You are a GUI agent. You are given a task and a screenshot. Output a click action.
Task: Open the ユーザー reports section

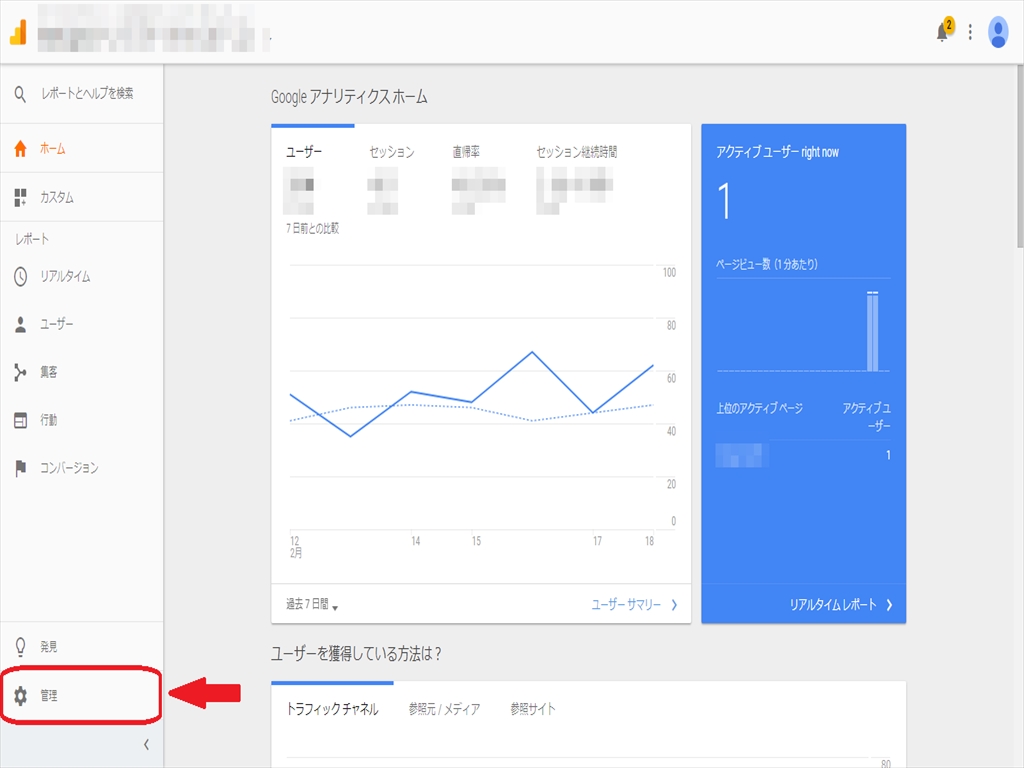(x=56, y=325)
